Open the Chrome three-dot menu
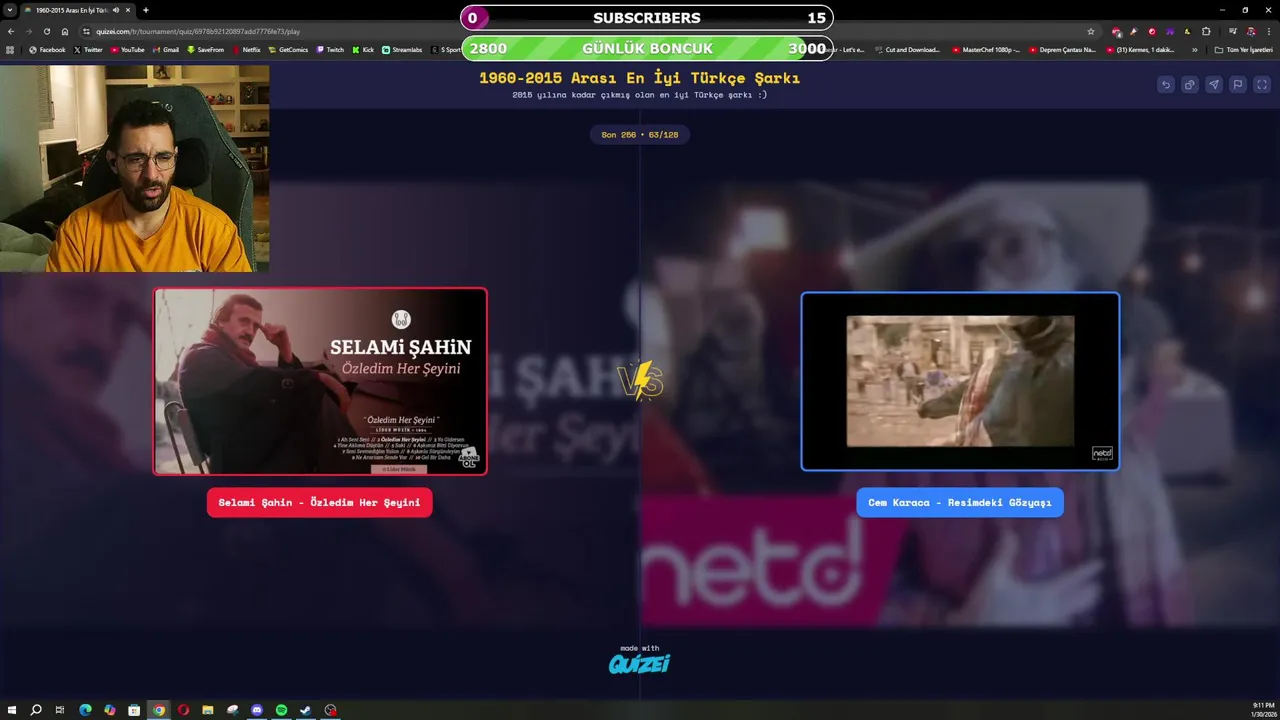Viewport: 1280px width, 720px height. pyautogui.click(x=1268, y=31)
